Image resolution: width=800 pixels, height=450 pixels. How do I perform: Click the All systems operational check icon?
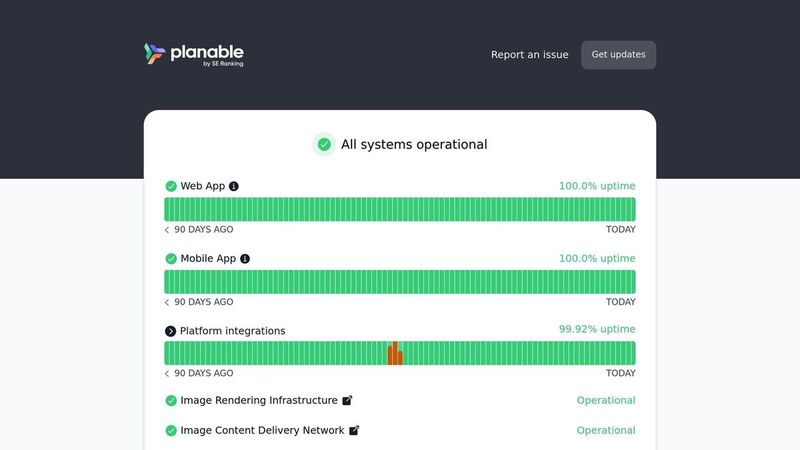point(324,144)
